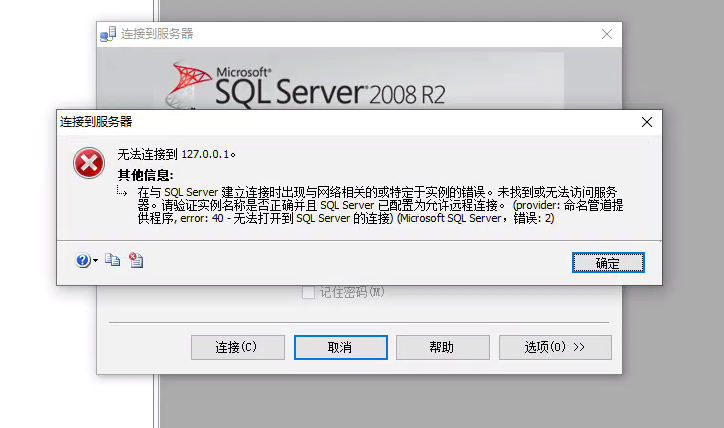Viewport: 724px width, 428px height.
Task: Expand 选项(O) >> options
Action: click(555, 347)
